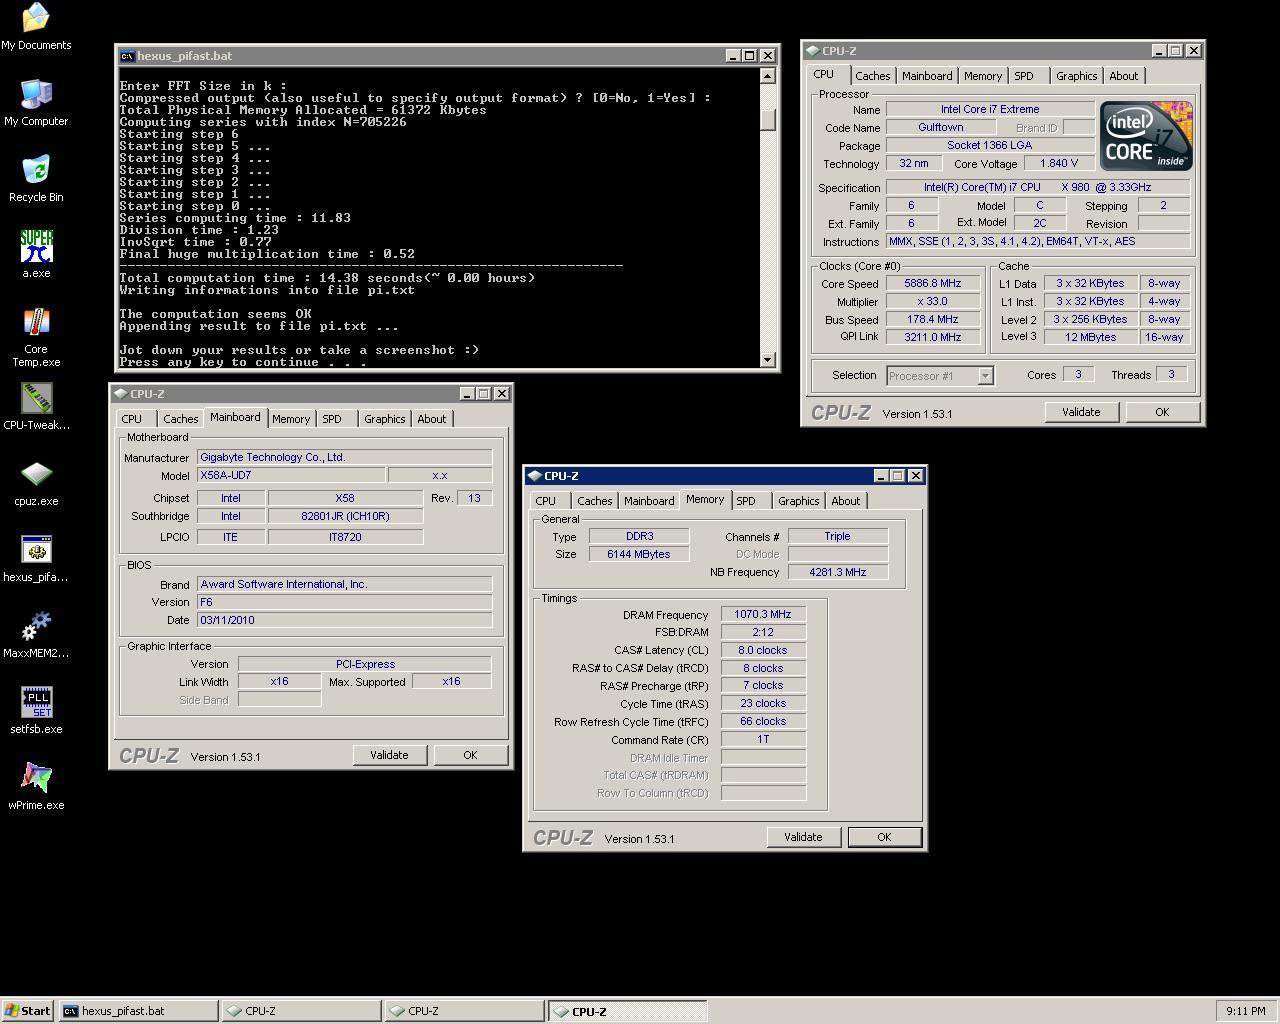
Task: Activate hexus_pifast.bat taskbar button
Action: click(x=139, y=1011)
